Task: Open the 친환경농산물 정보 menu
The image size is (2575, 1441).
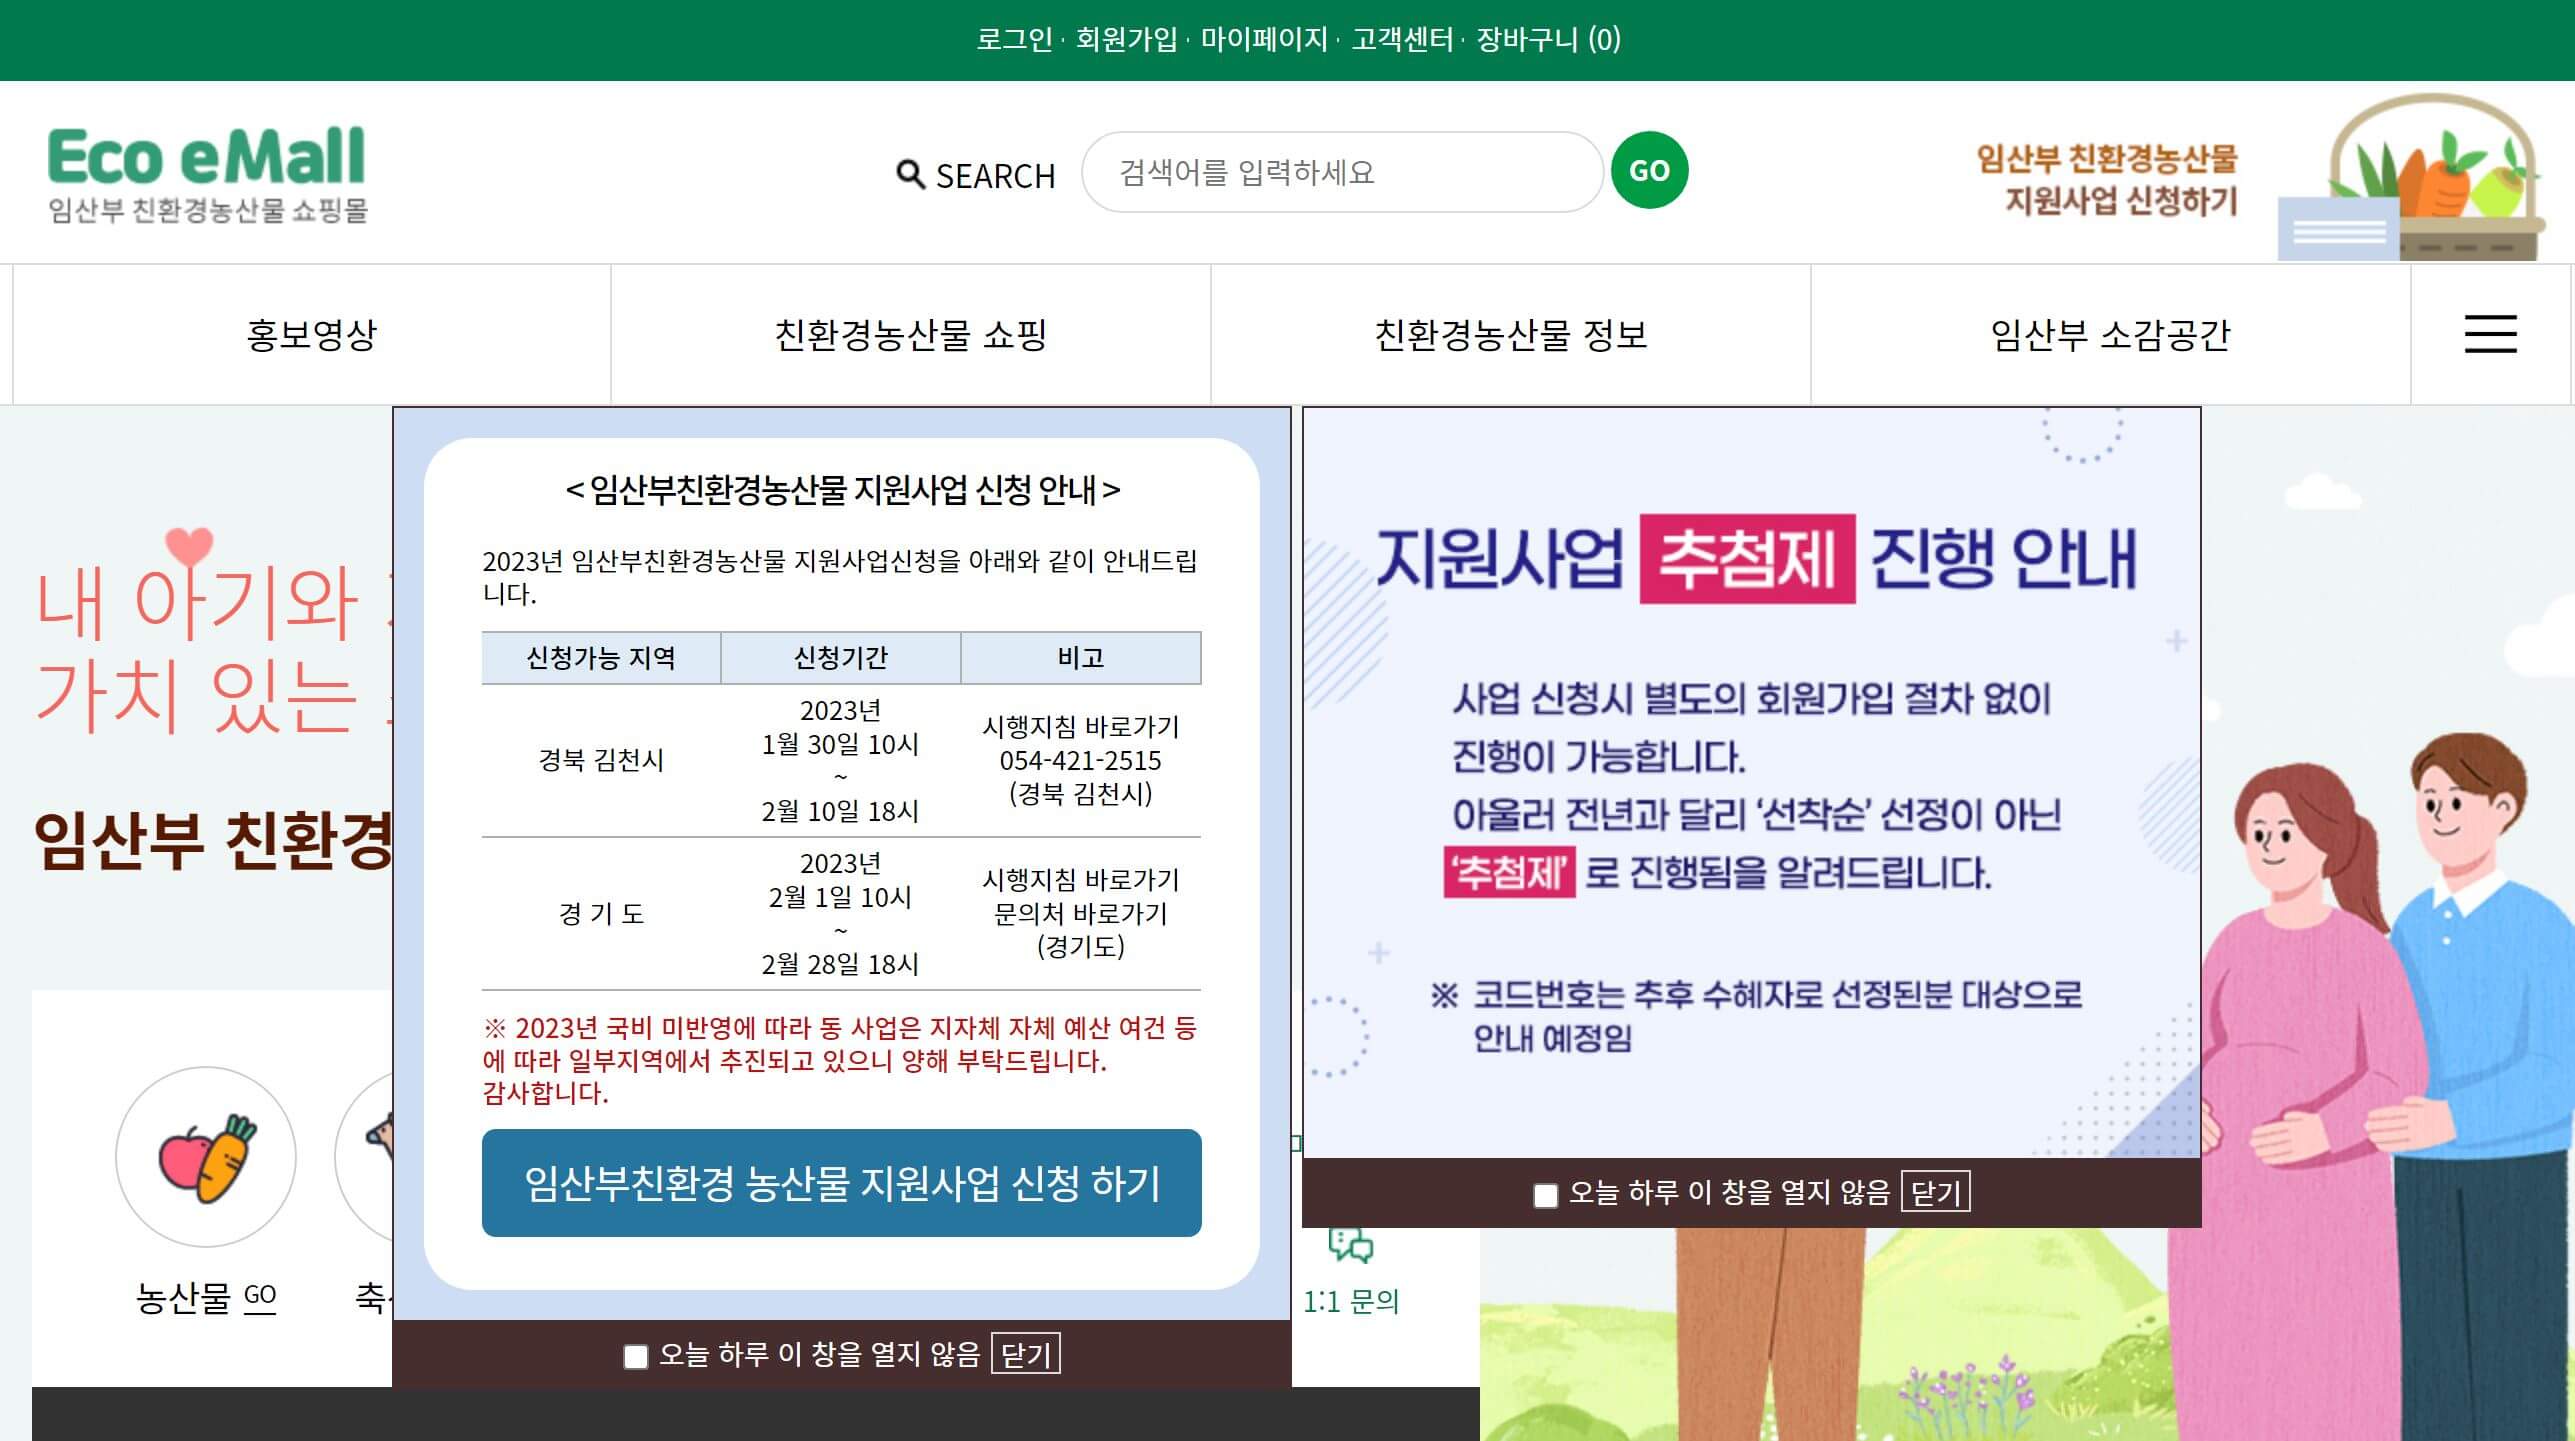Action: [1510, 334]
